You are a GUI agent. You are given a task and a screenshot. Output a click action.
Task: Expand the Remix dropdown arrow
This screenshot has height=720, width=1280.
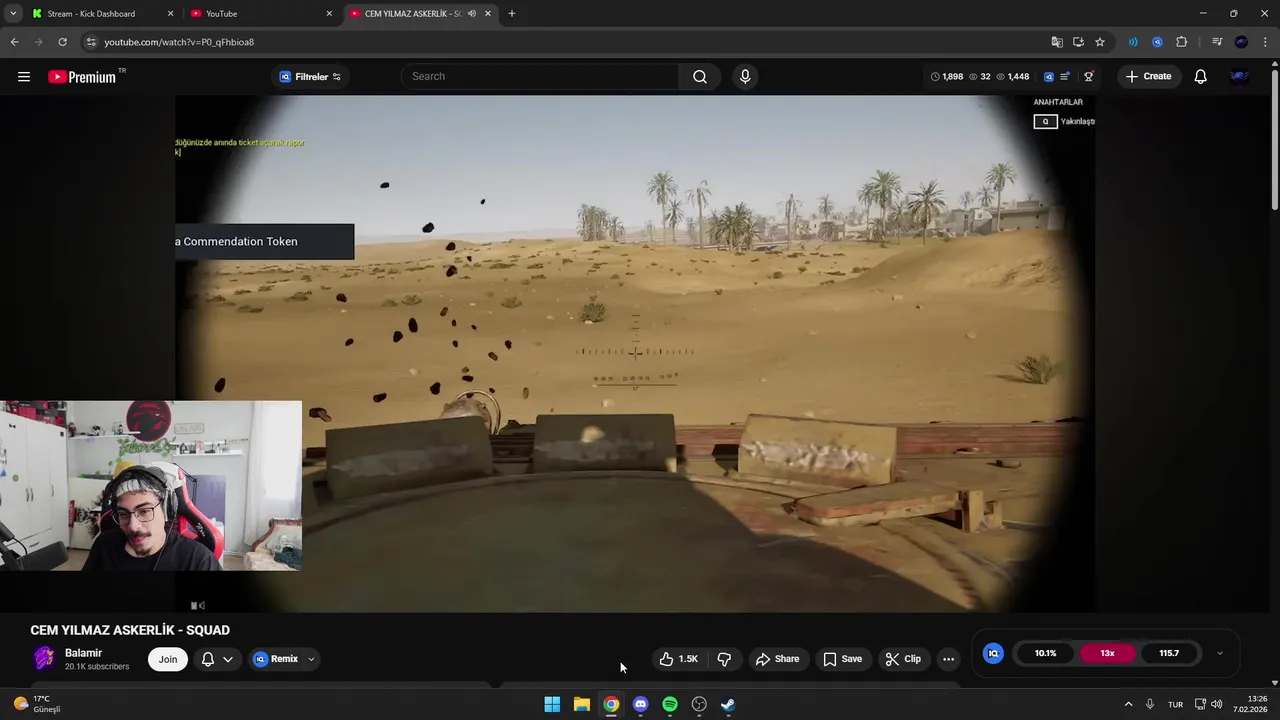pyautogui.click(x=311, y=659)
